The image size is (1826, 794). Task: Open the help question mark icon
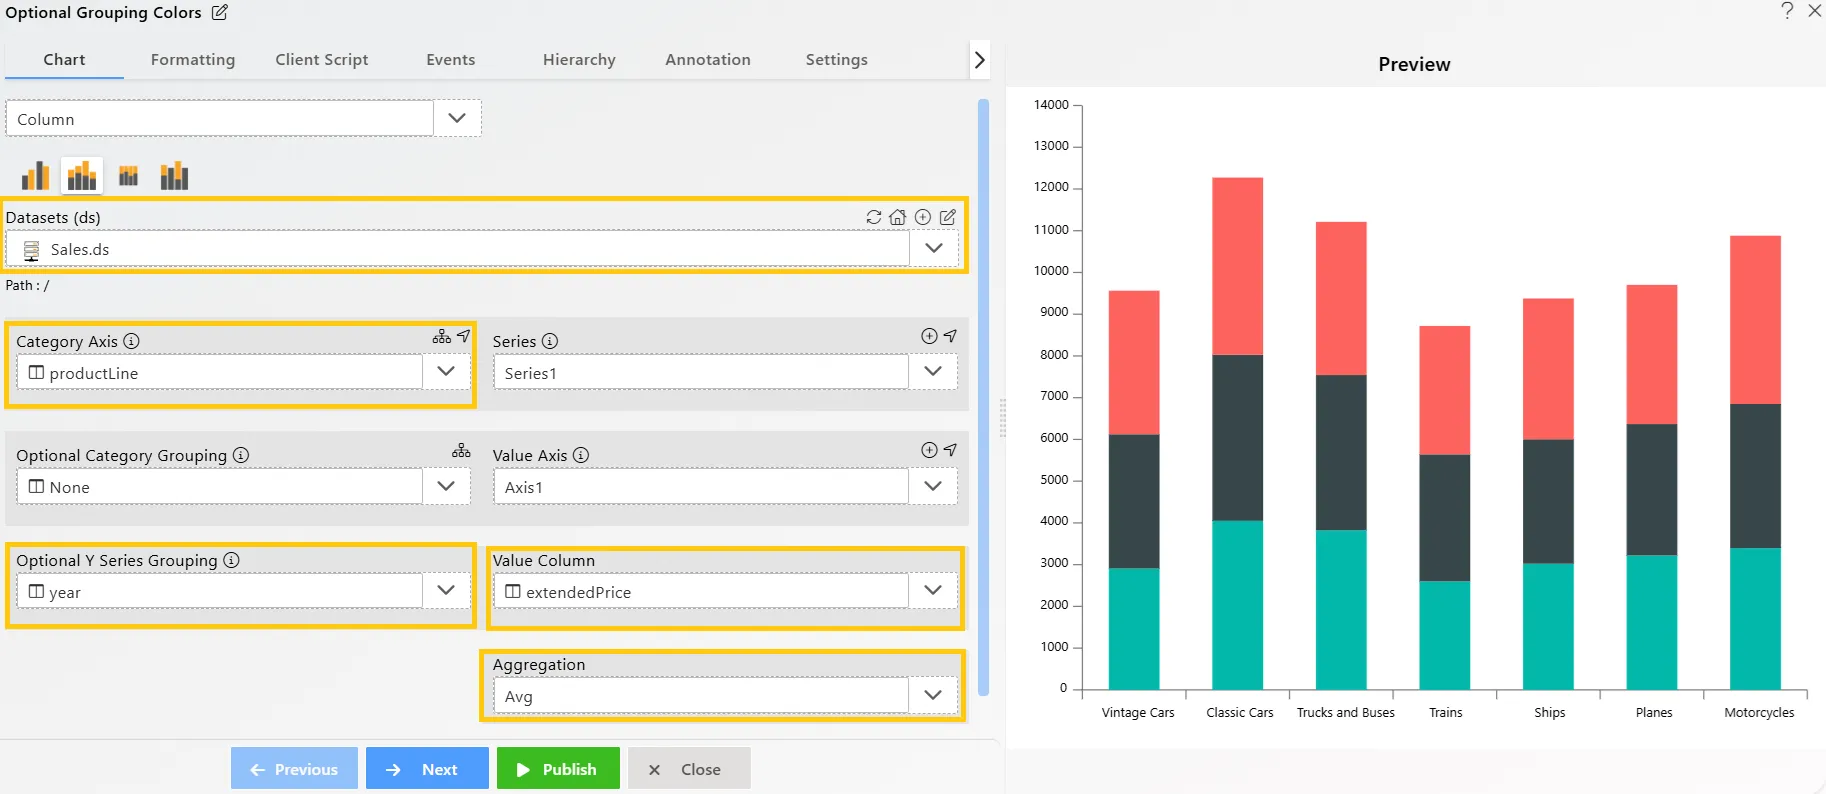tap(1787, 11)
